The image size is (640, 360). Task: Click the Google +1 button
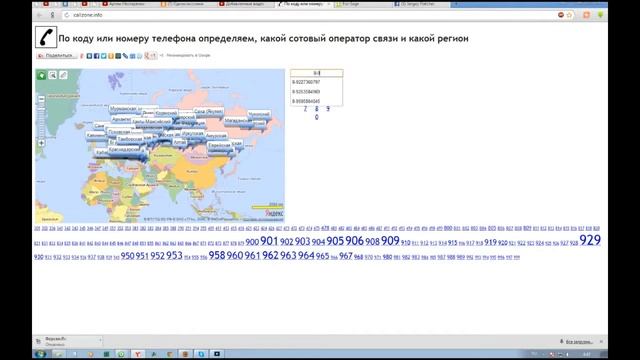click(x=151, y=56)
